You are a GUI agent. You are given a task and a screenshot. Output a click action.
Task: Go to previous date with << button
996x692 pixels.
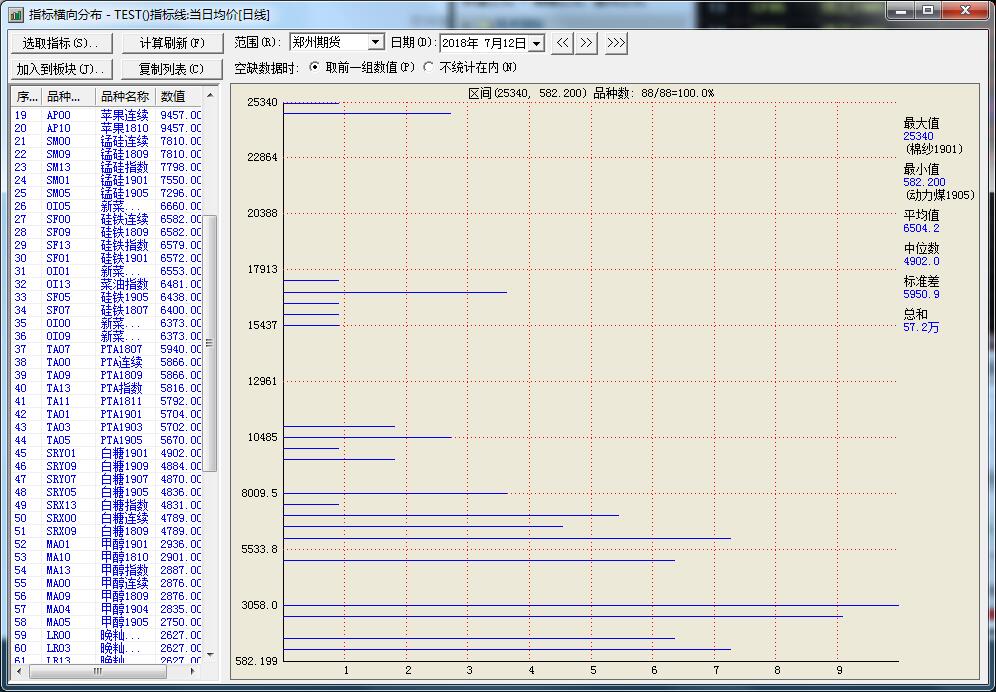[562, 43]
